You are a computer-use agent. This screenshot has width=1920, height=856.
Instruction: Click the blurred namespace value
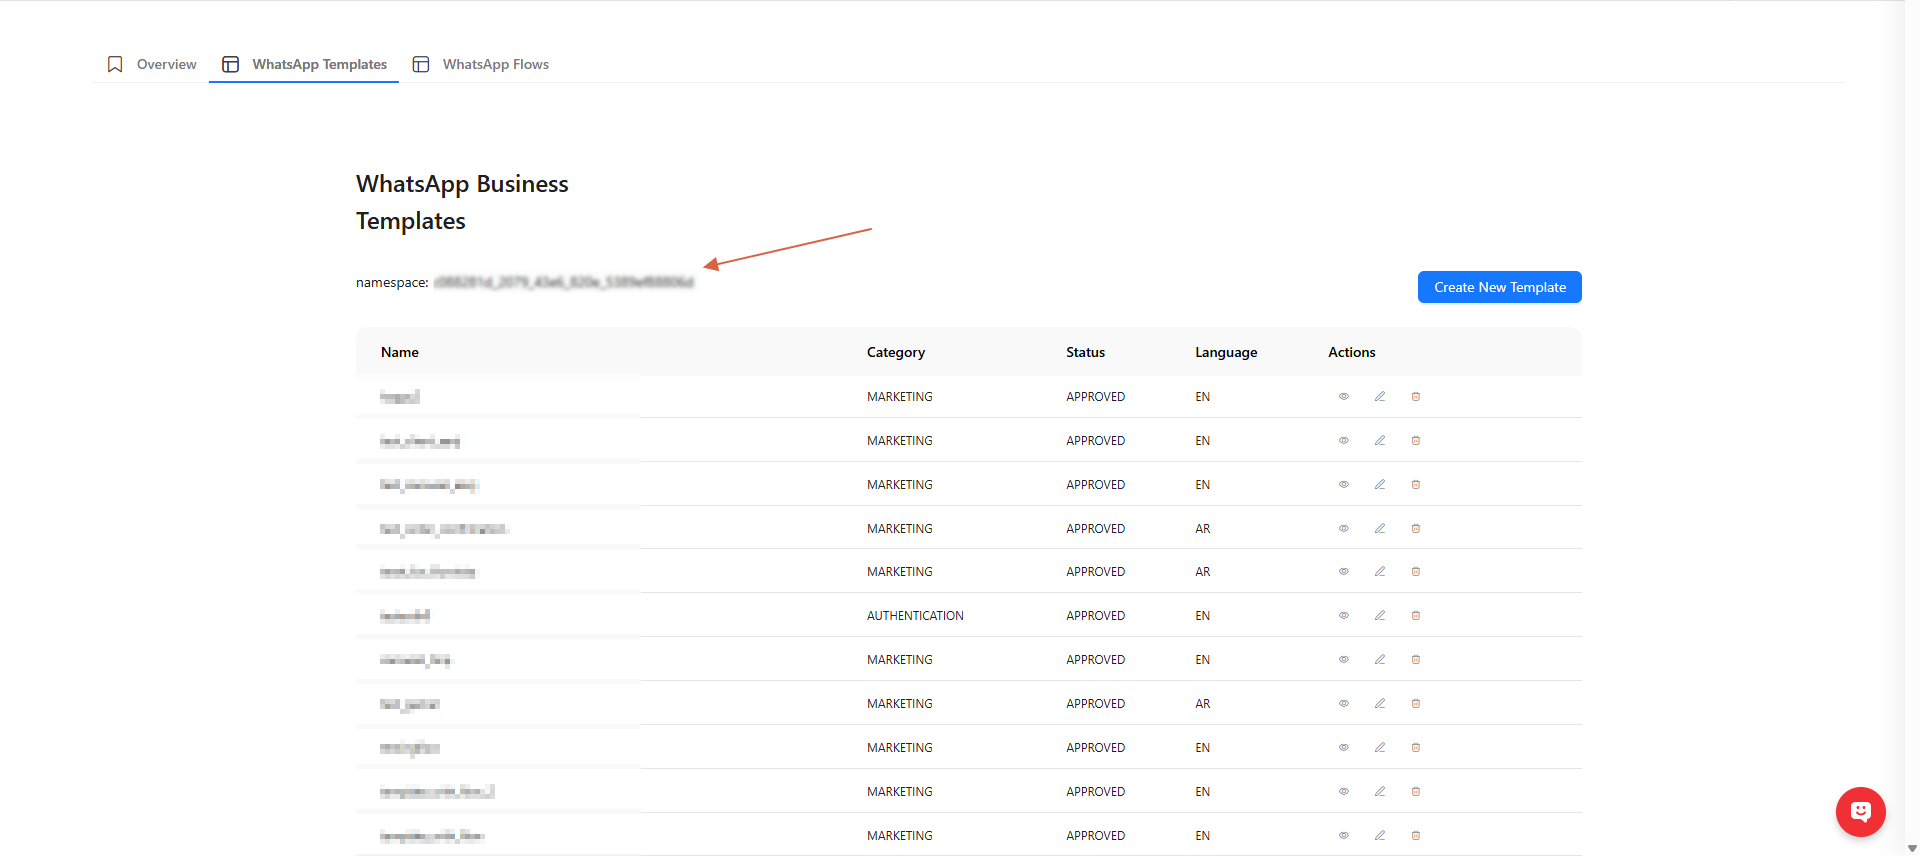point(564,283)
